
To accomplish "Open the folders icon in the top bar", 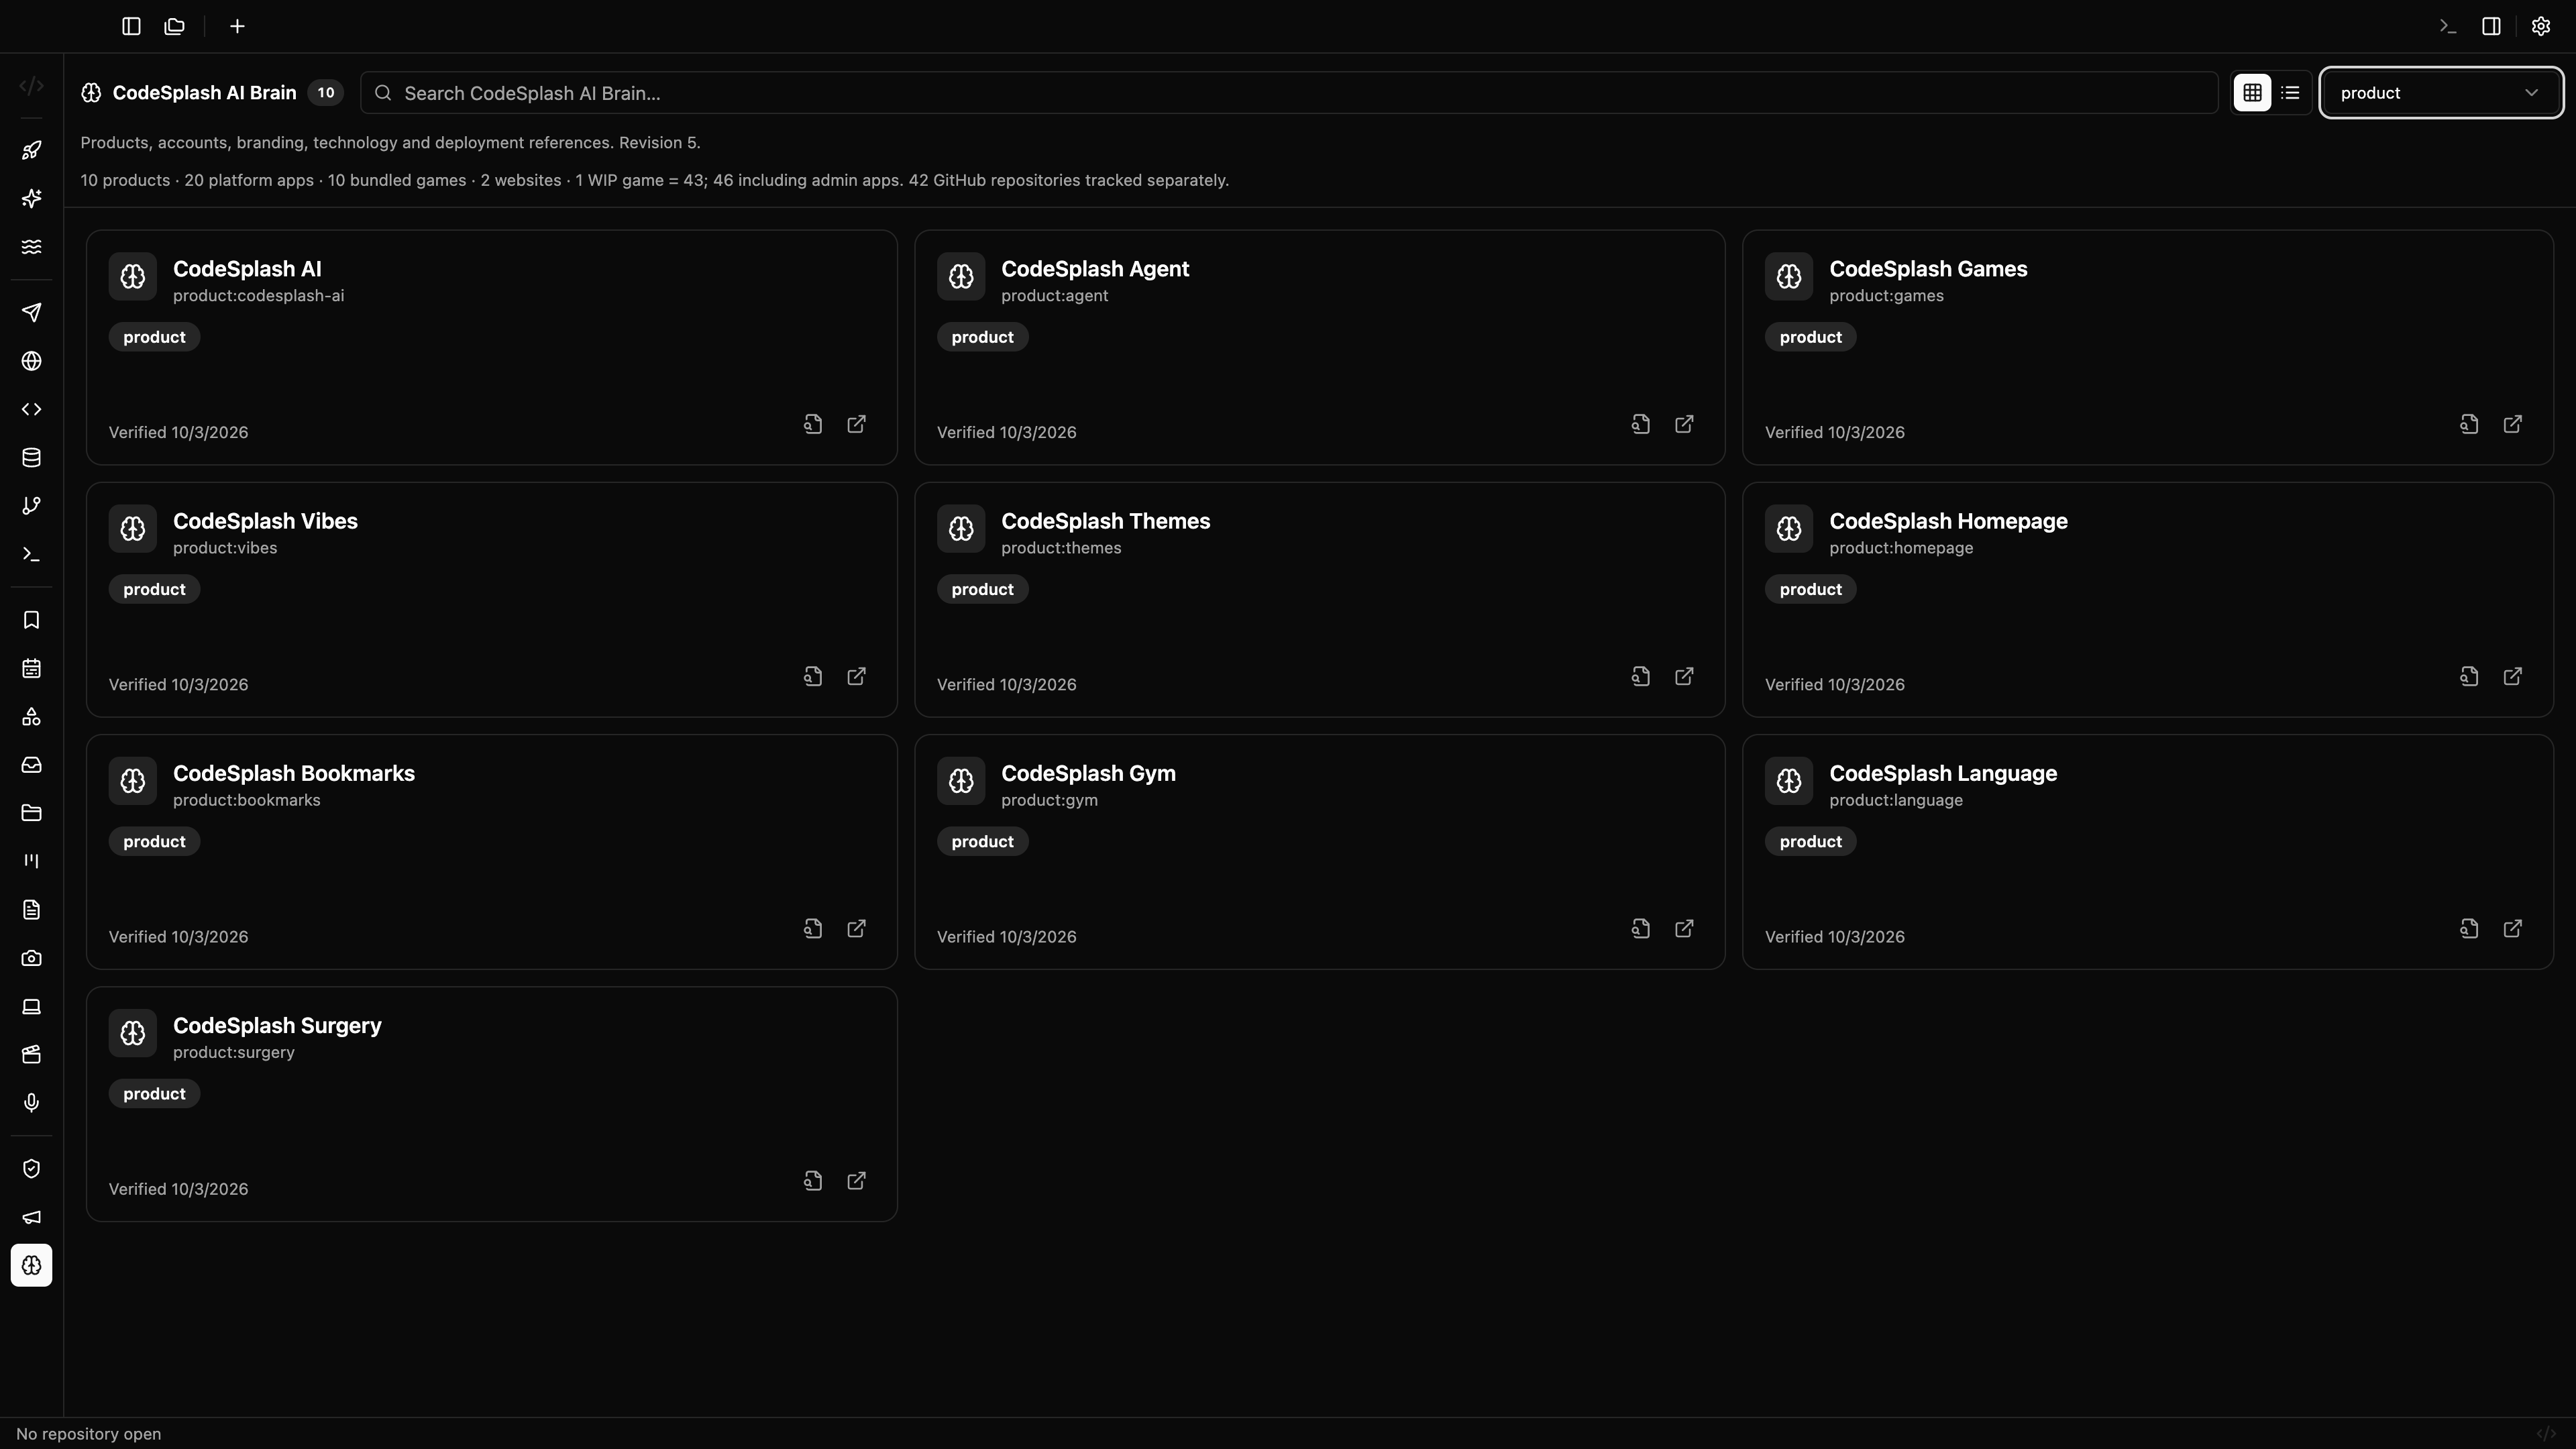I will click(x=175, y=26).
